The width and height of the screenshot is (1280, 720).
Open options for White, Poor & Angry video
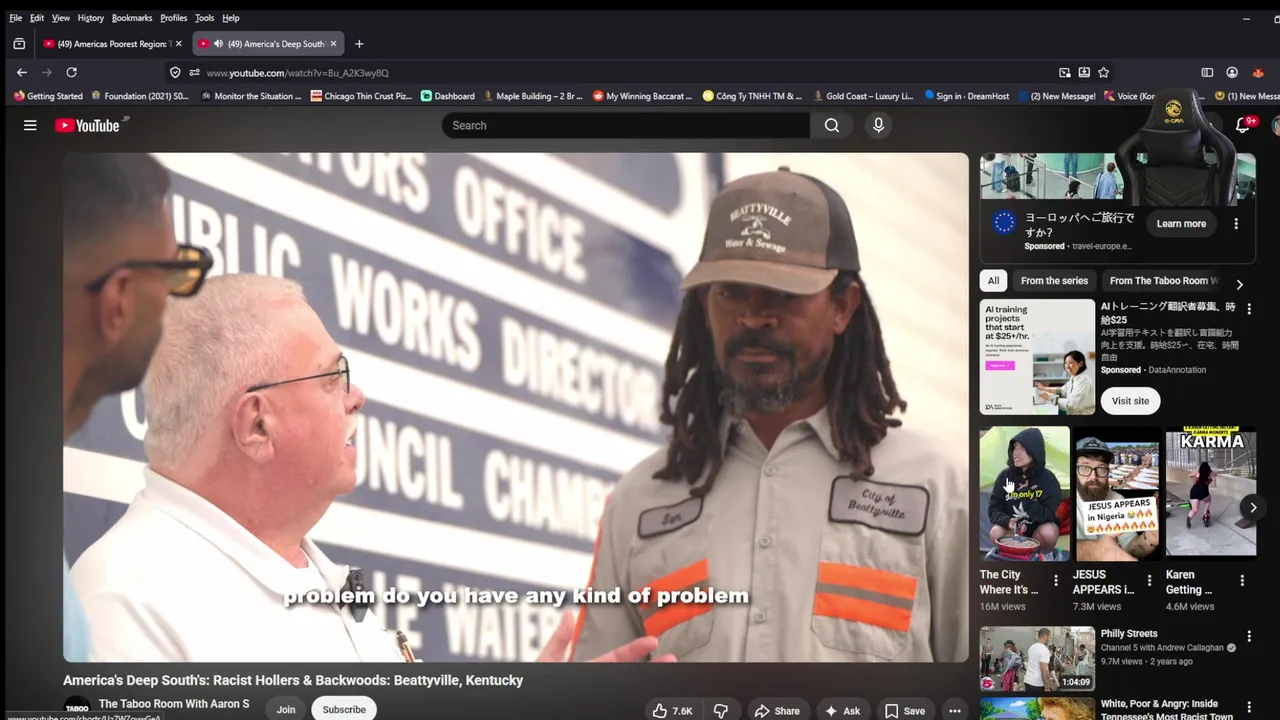[x=1249, y=708]
